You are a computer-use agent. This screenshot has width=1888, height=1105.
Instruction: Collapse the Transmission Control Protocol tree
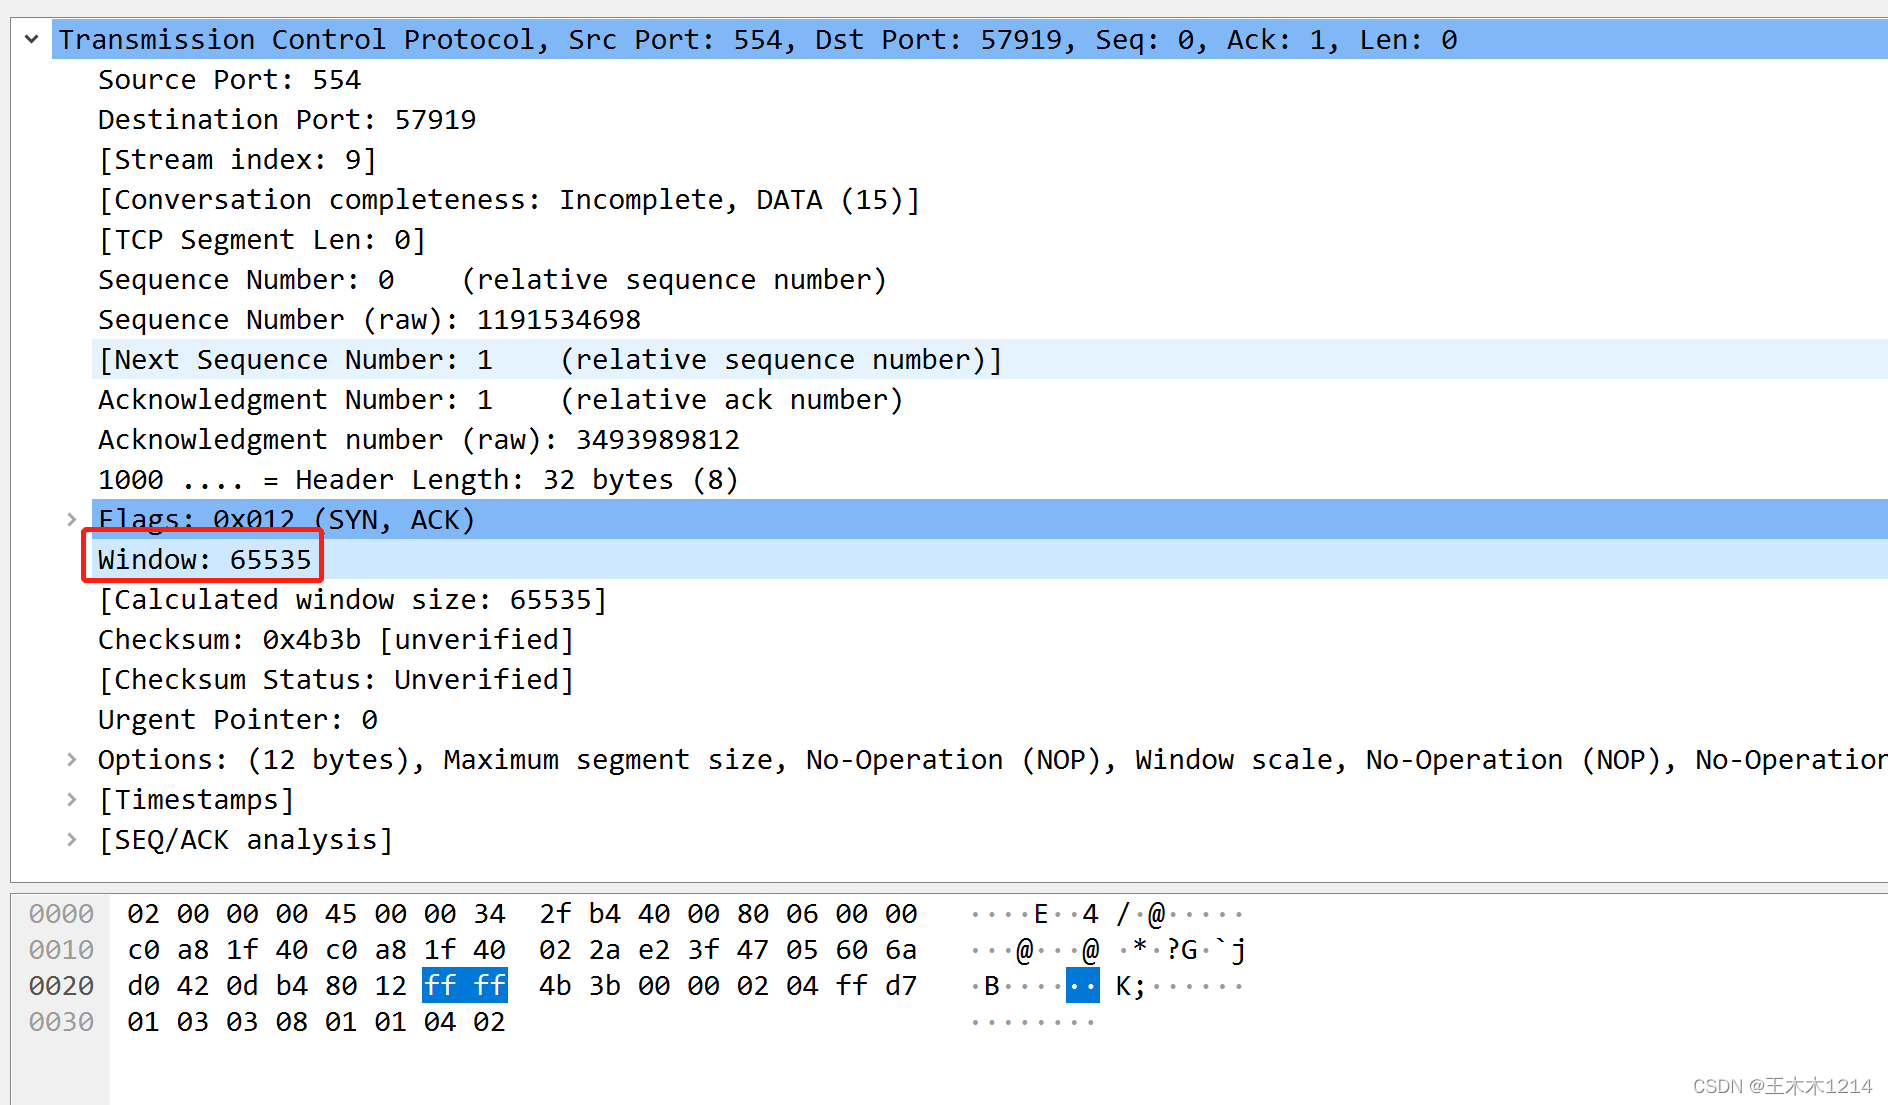31,39
